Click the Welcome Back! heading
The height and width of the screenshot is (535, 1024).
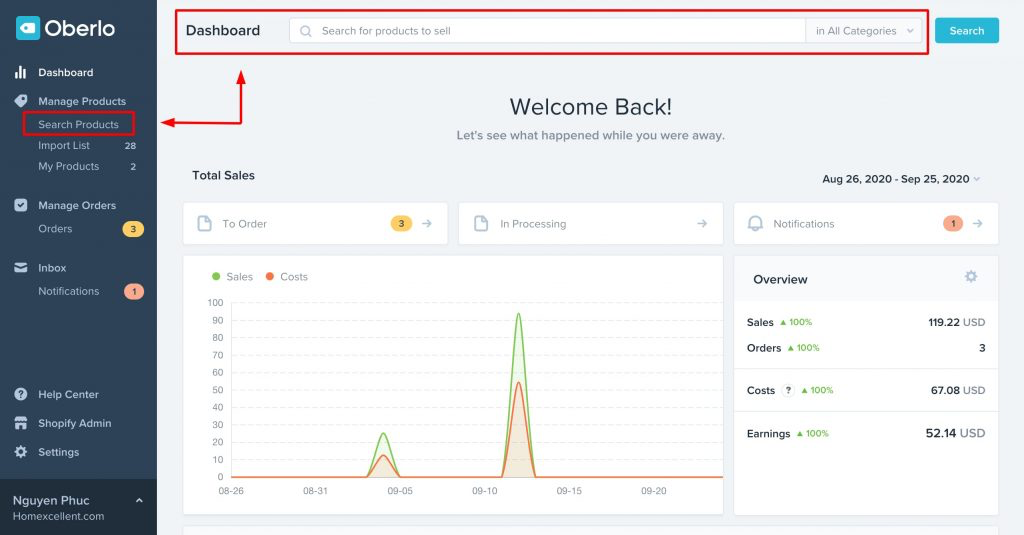(x=590, y=106)
